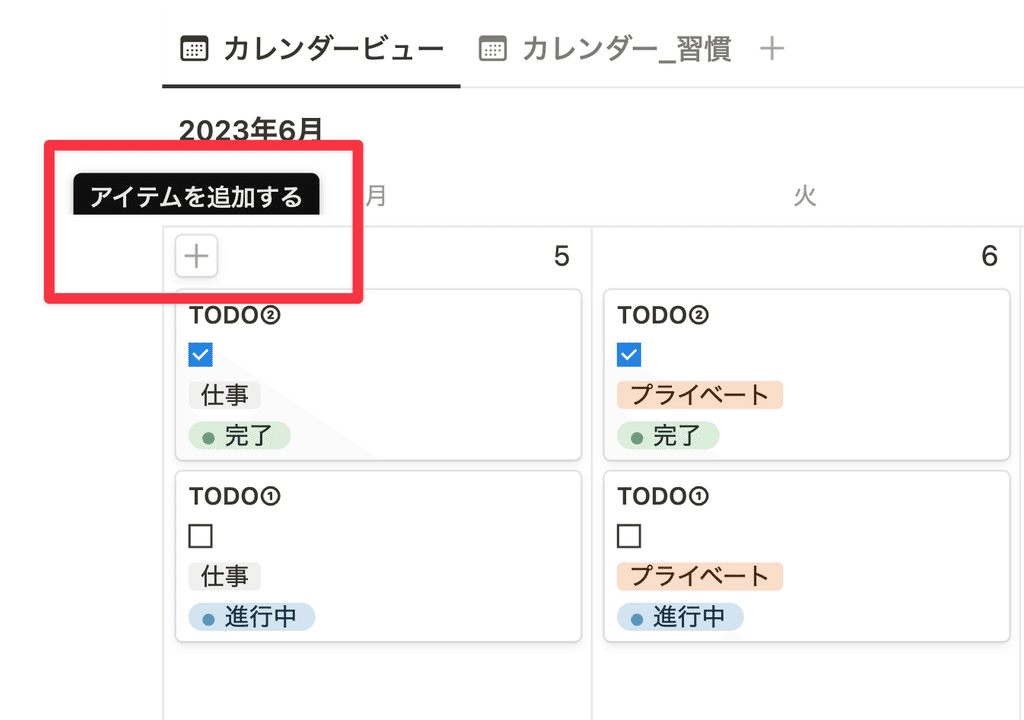Click the プライベート tag on day 6 TODO②
The image size is (1024, 720).
coord(700,395)
